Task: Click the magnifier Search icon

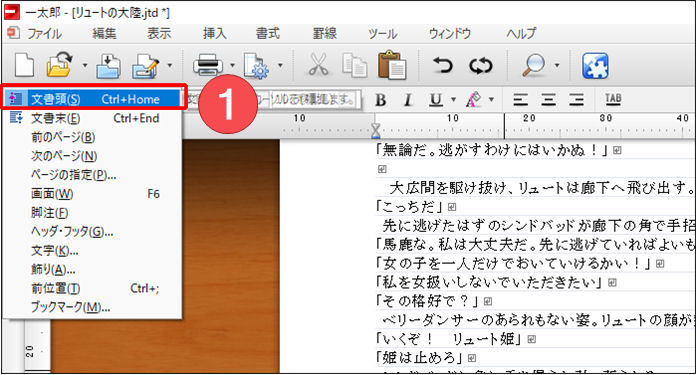Action: point(533,65)
